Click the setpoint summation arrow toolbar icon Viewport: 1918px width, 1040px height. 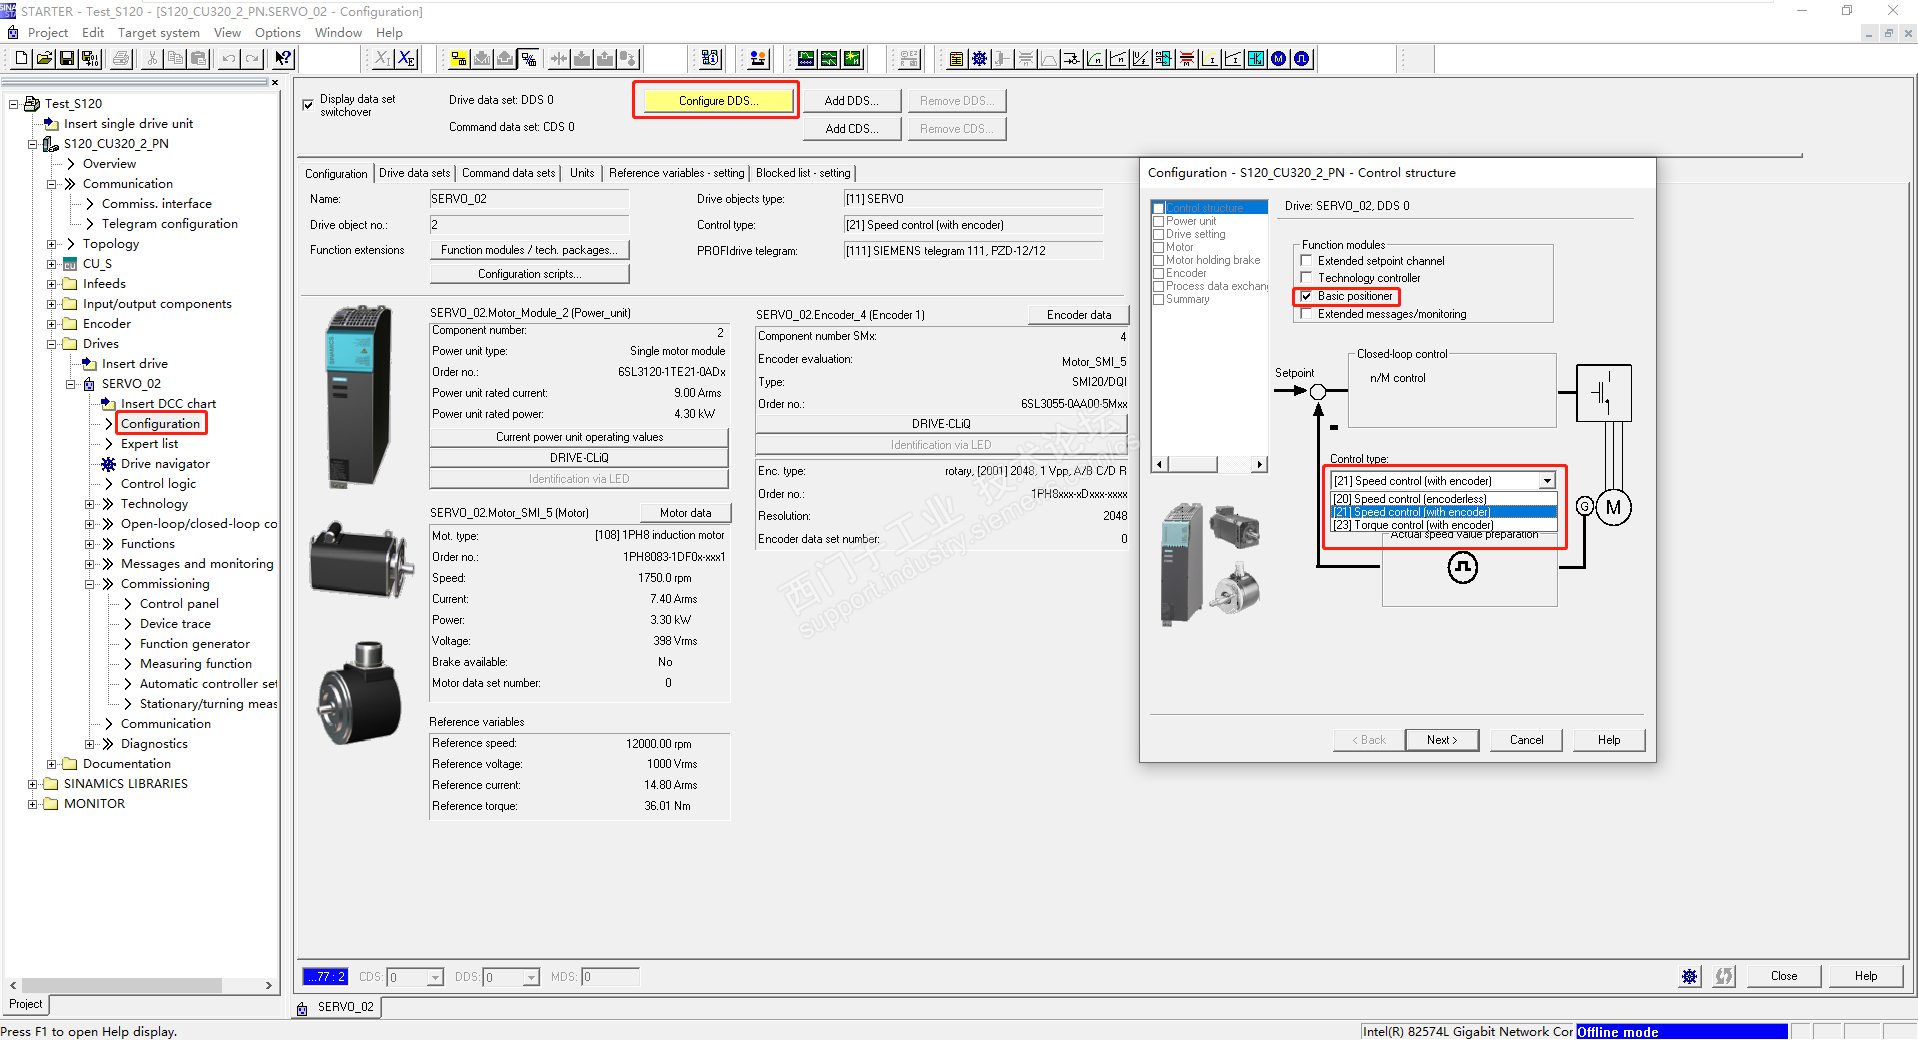pos(1072,59)
